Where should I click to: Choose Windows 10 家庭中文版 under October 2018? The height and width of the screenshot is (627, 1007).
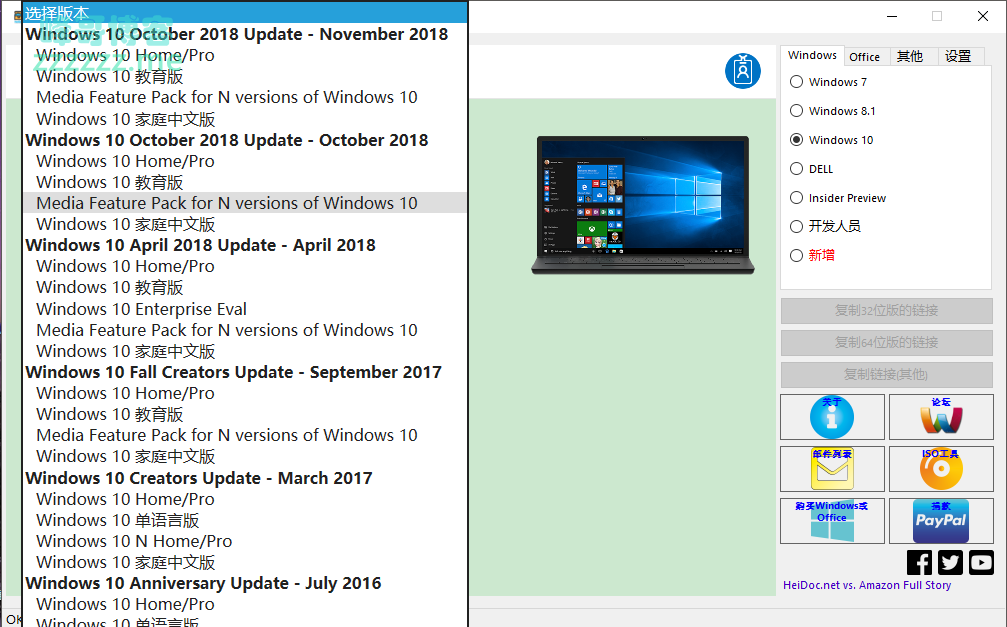click(x=245, y=224)
